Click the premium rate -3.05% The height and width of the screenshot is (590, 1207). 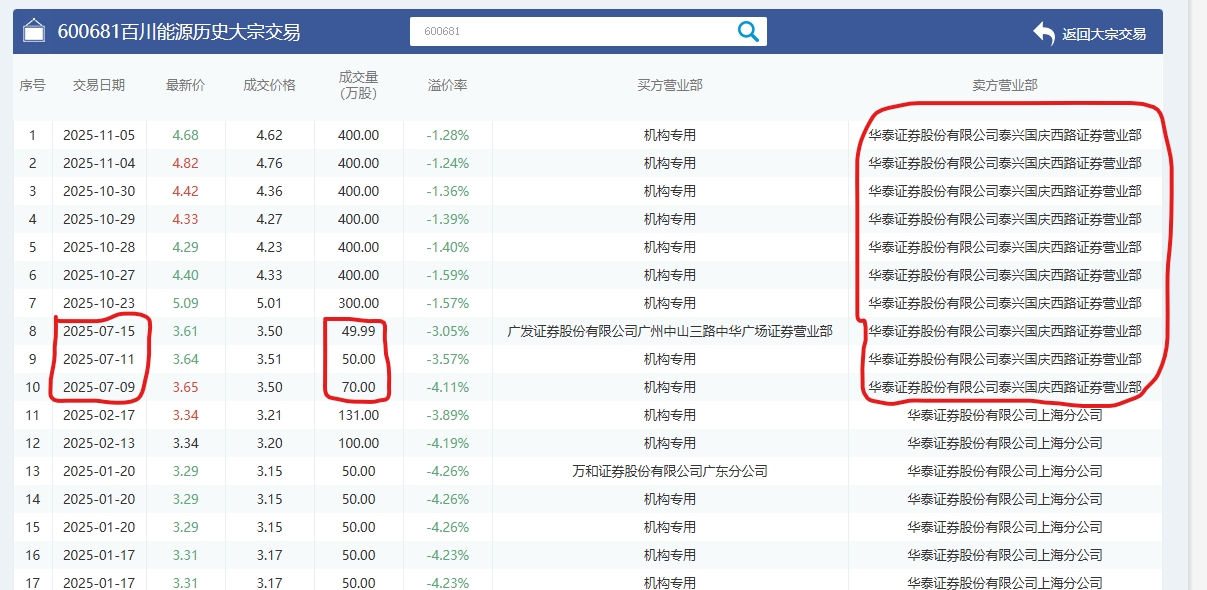447,331
